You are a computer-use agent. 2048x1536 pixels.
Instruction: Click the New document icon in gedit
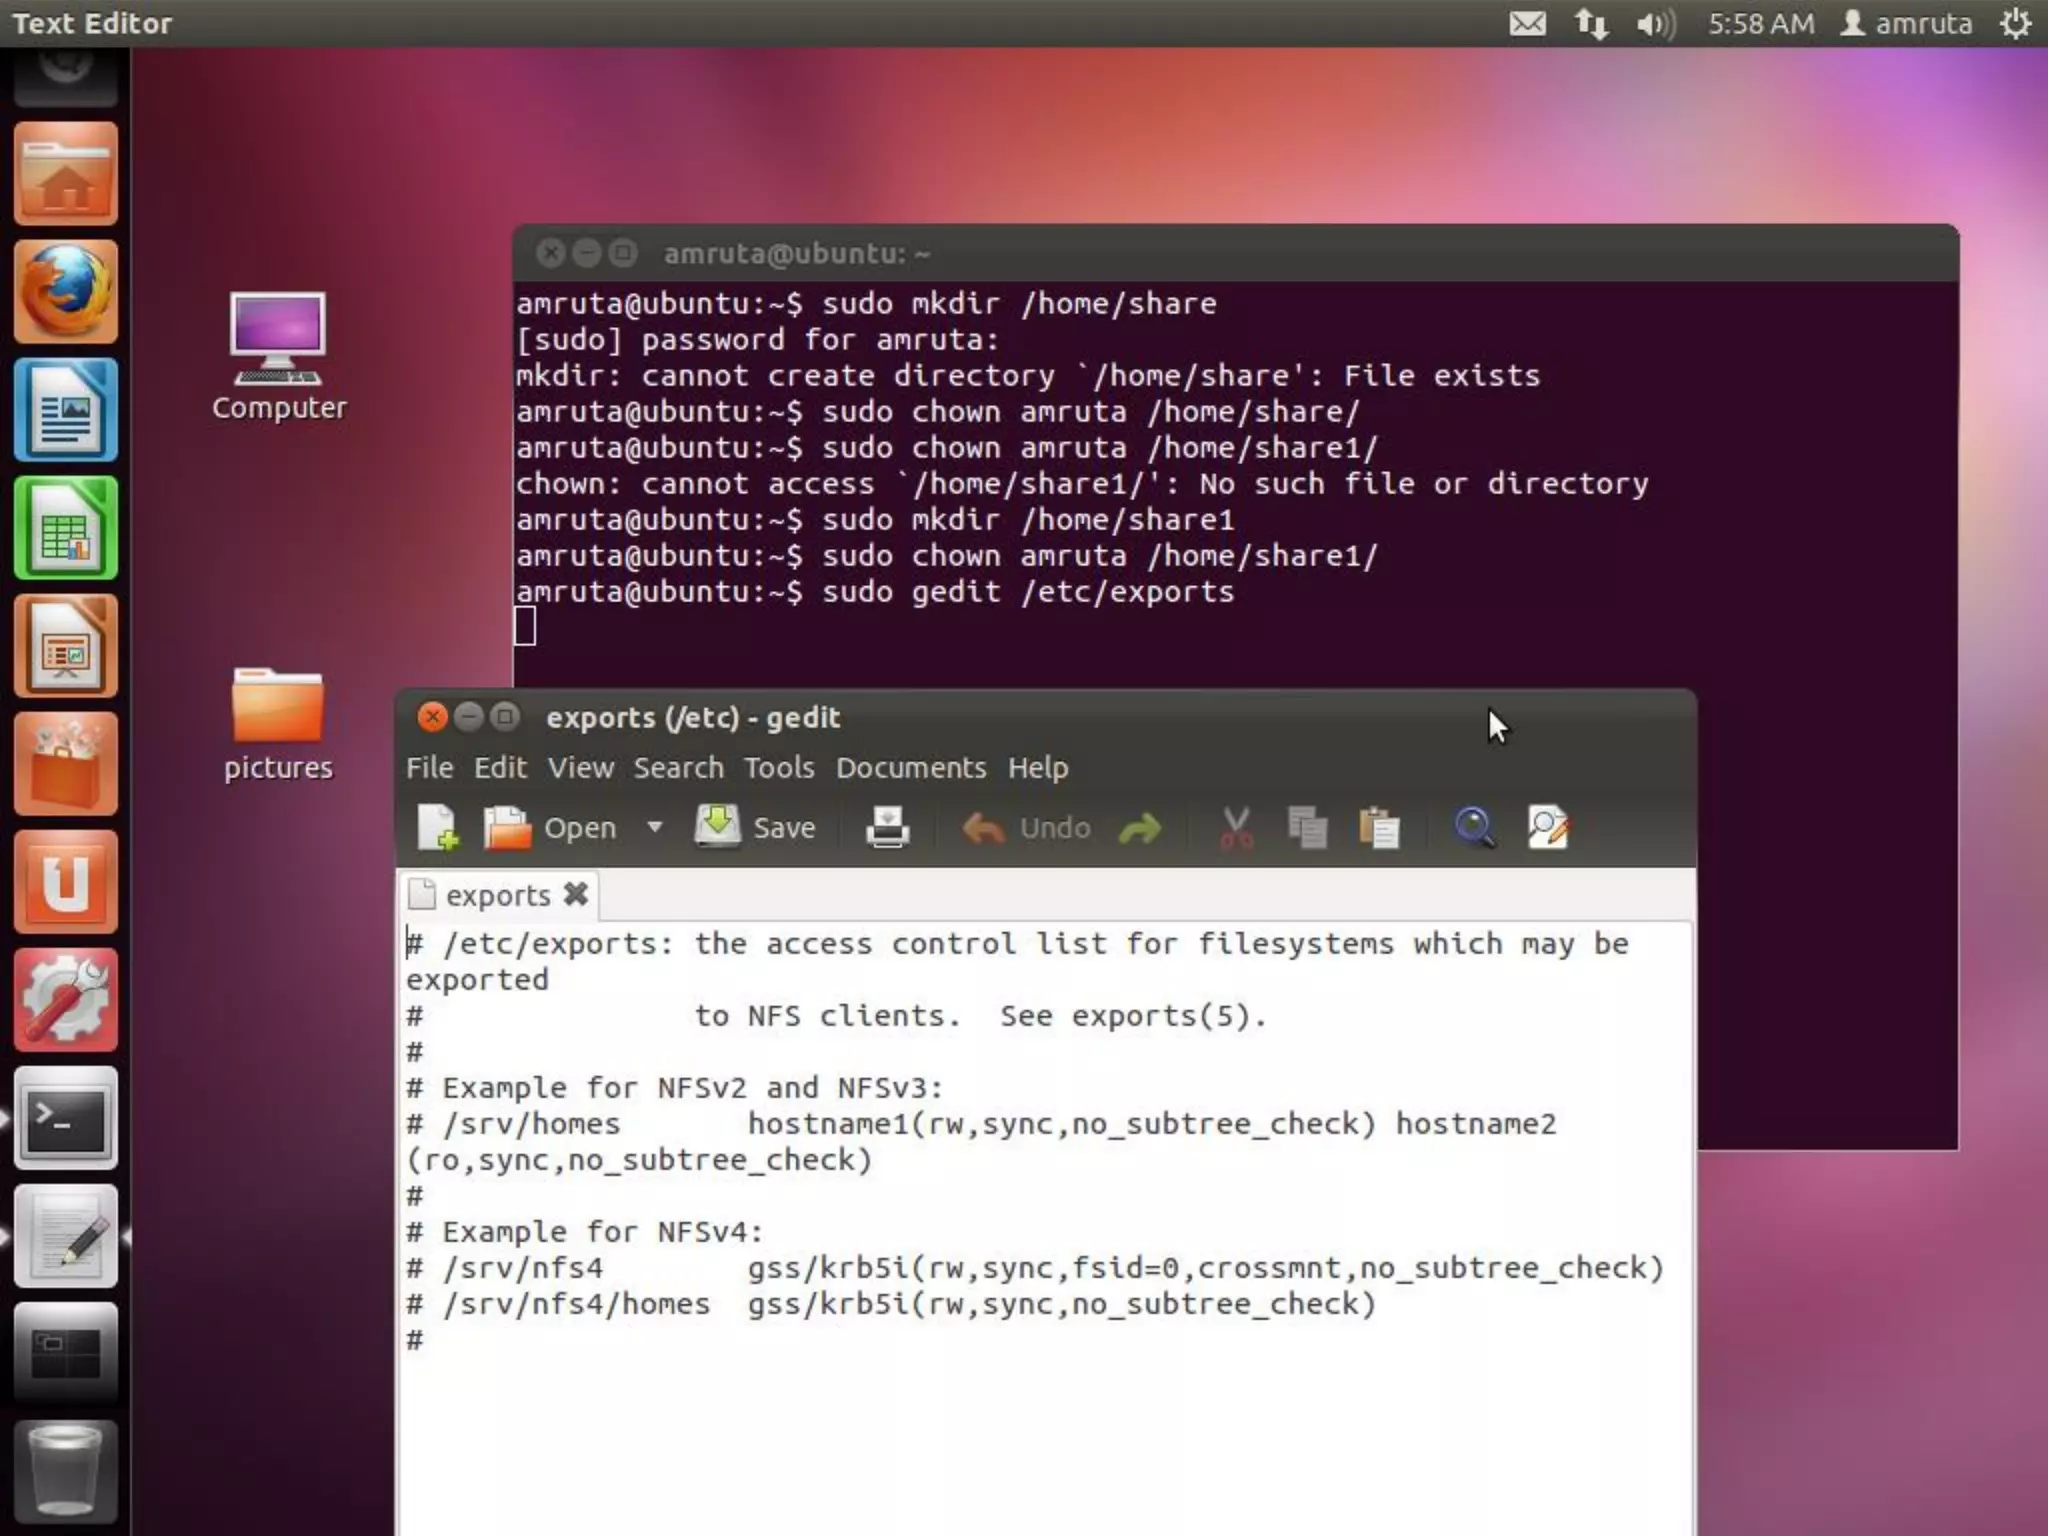[x=437, y=827]
